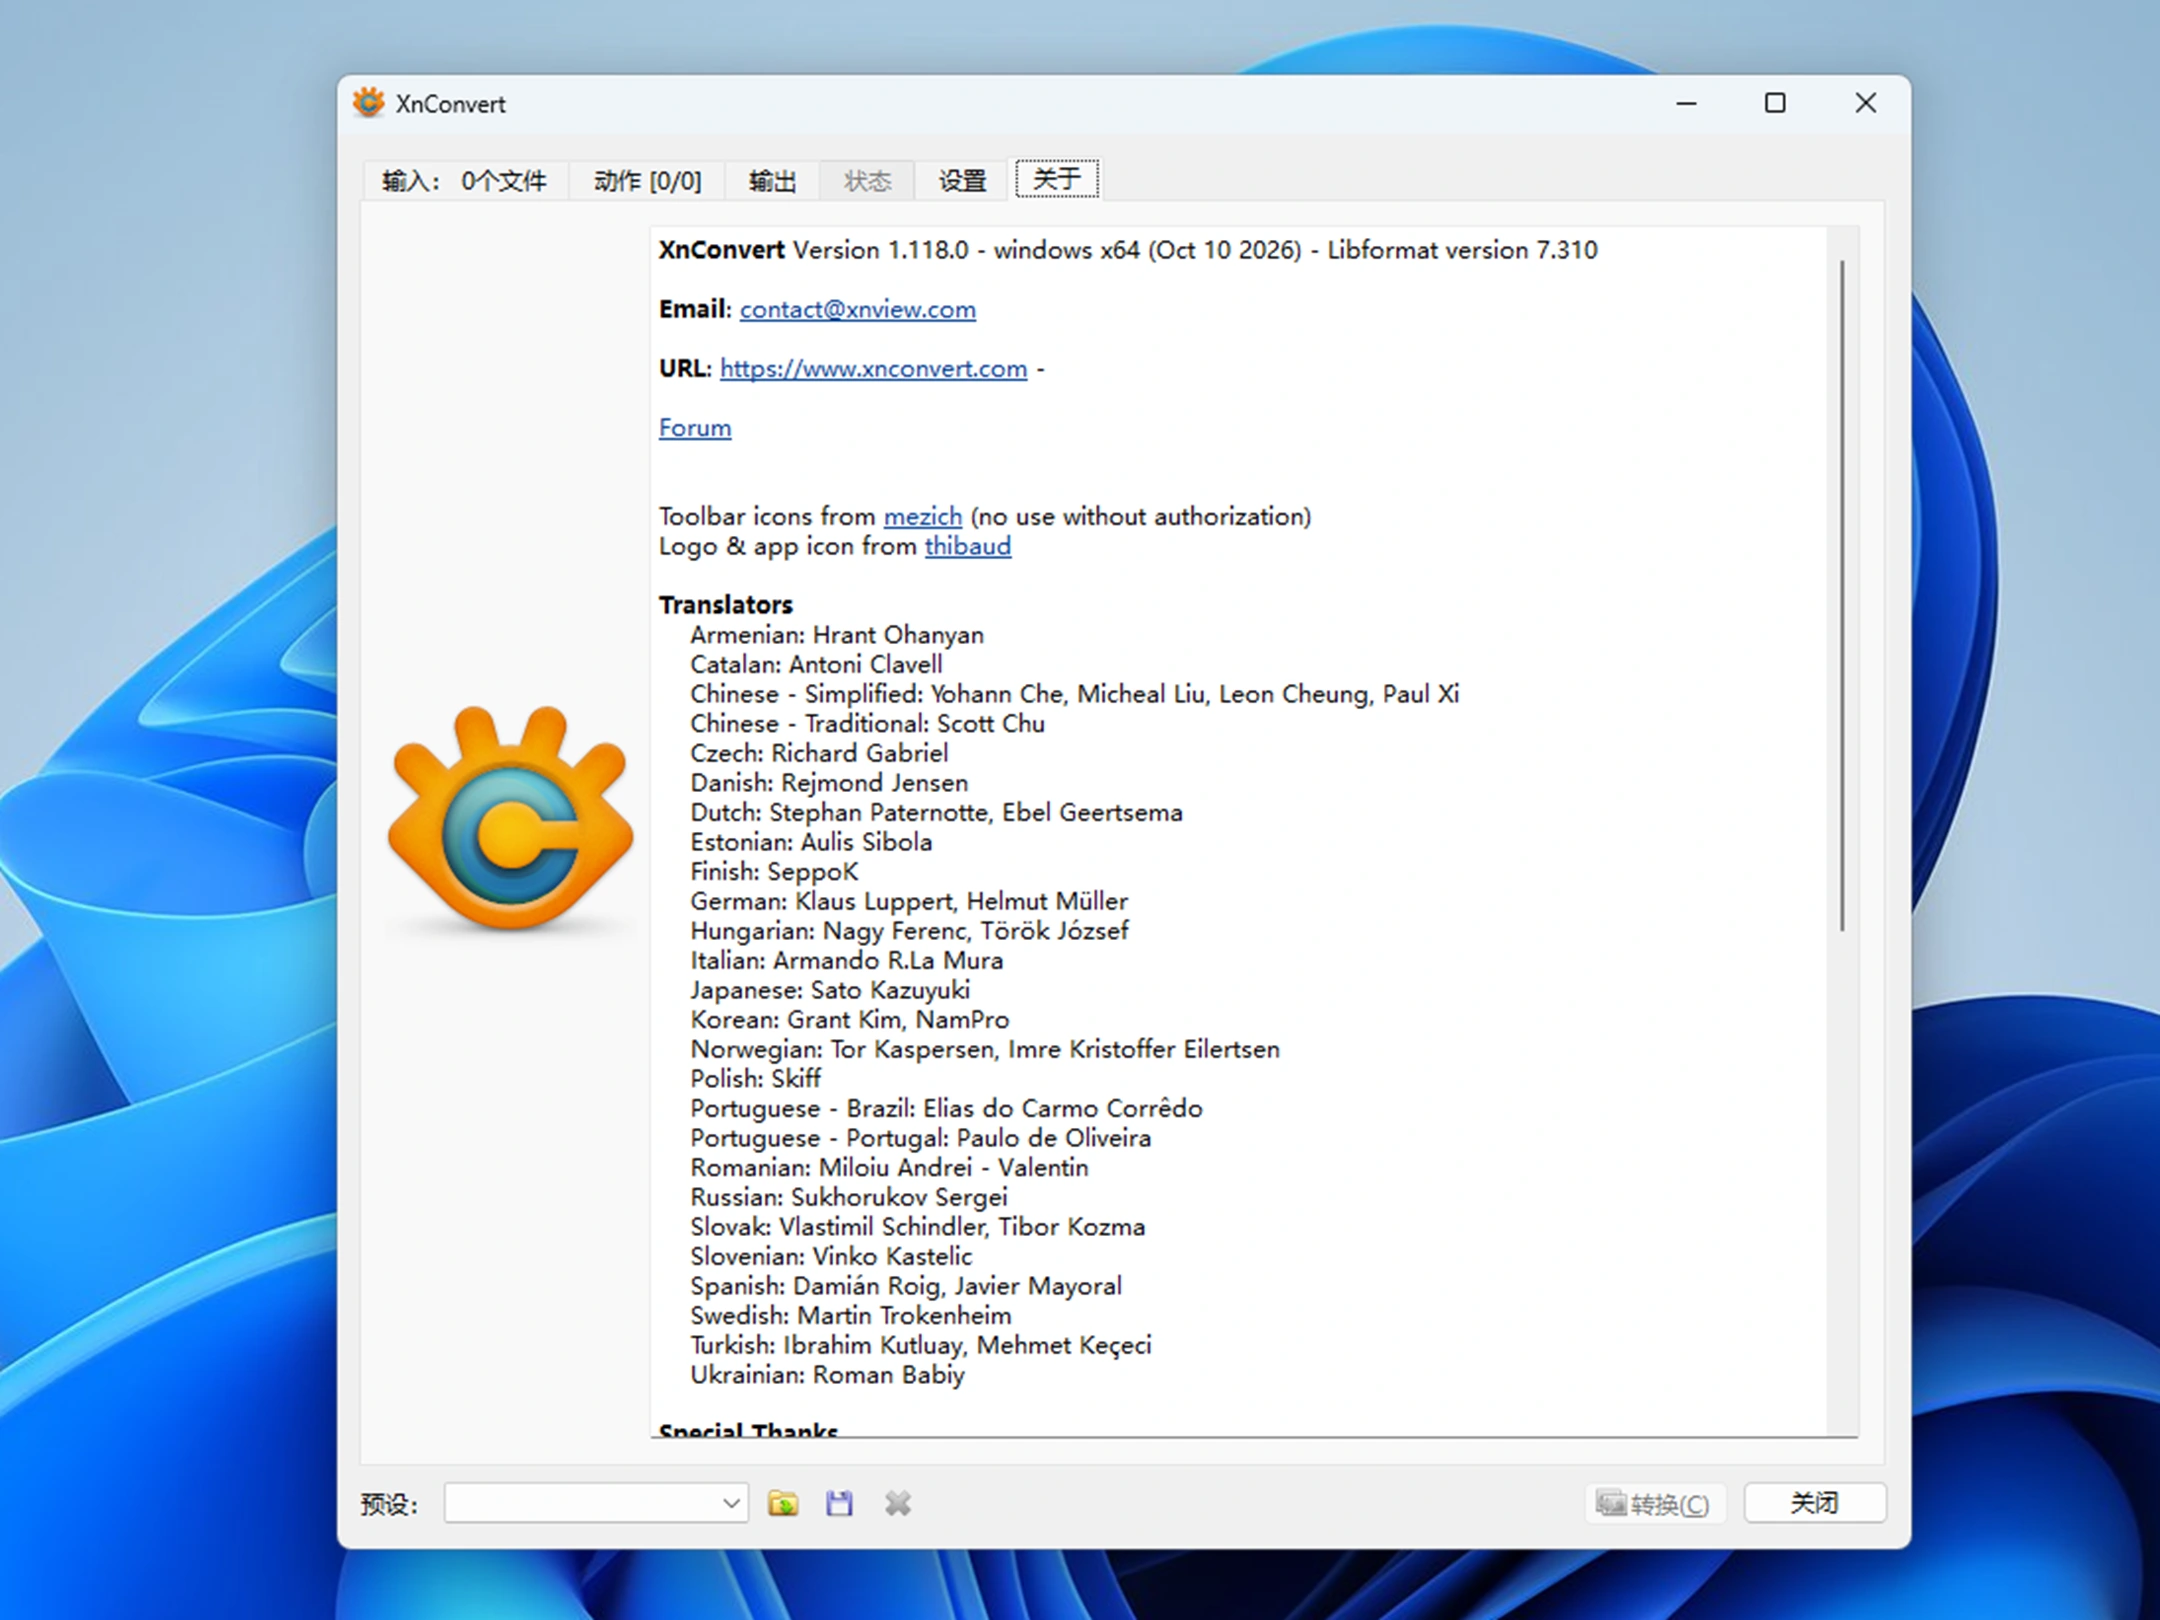Image resolution: width=2160 pixels, height=1620 pixels.
Task: Close the XnConvert window with X
Action: [x=1865, y=103]
